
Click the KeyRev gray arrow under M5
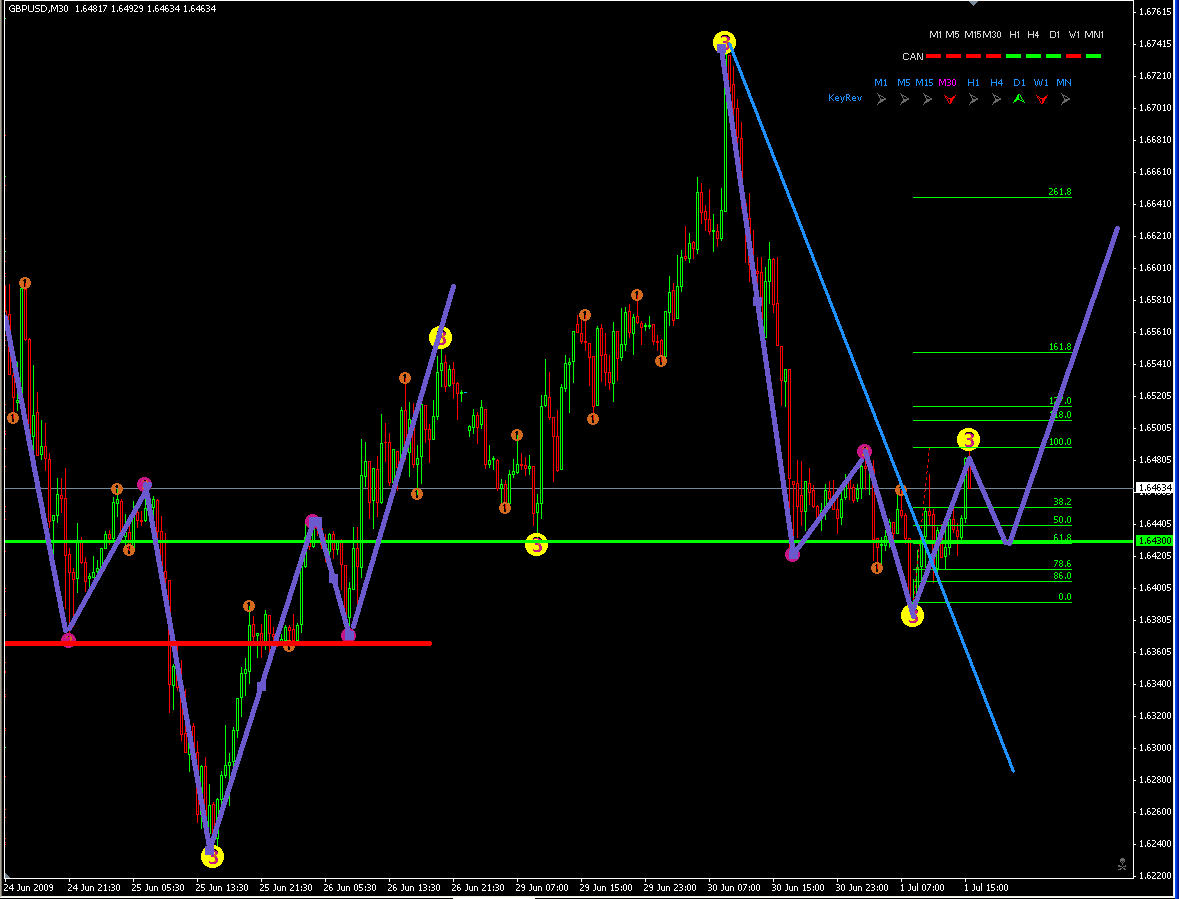tap(905, 98)
